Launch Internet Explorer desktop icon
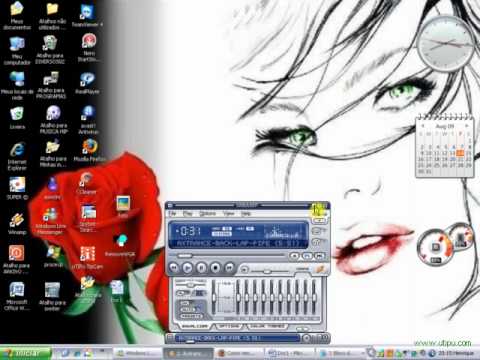The height and width of the screenshot is (360, 480). (17, 156)
